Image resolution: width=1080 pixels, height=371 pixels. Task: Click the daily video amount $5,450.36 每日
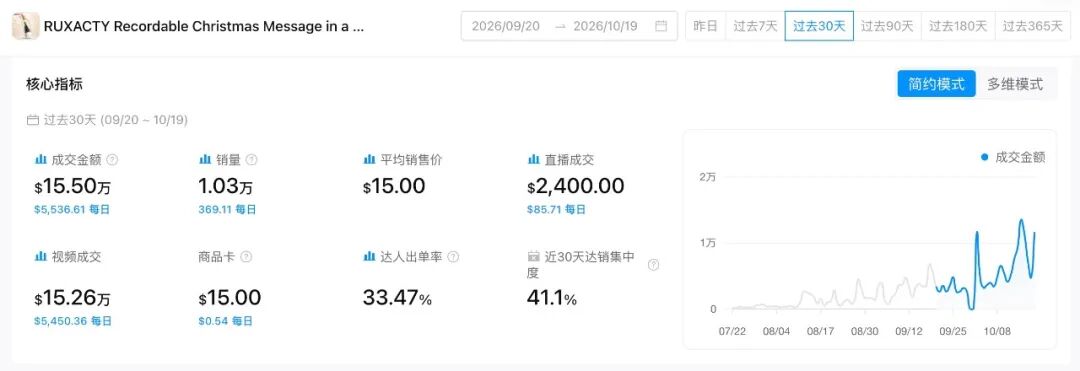click(x=72, y=321)
